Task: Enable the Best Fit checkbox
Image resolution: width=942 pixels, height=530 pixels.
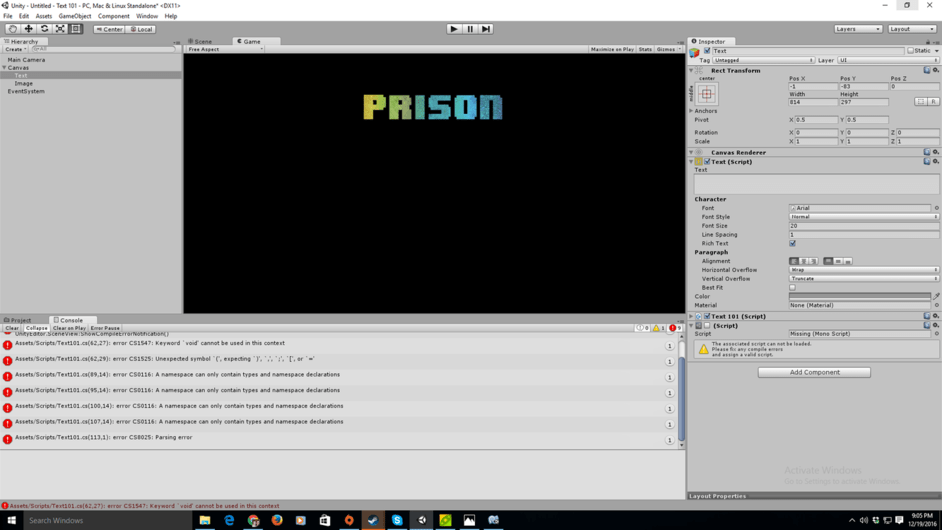Action: pyautogui.click(x=792, y=288)
